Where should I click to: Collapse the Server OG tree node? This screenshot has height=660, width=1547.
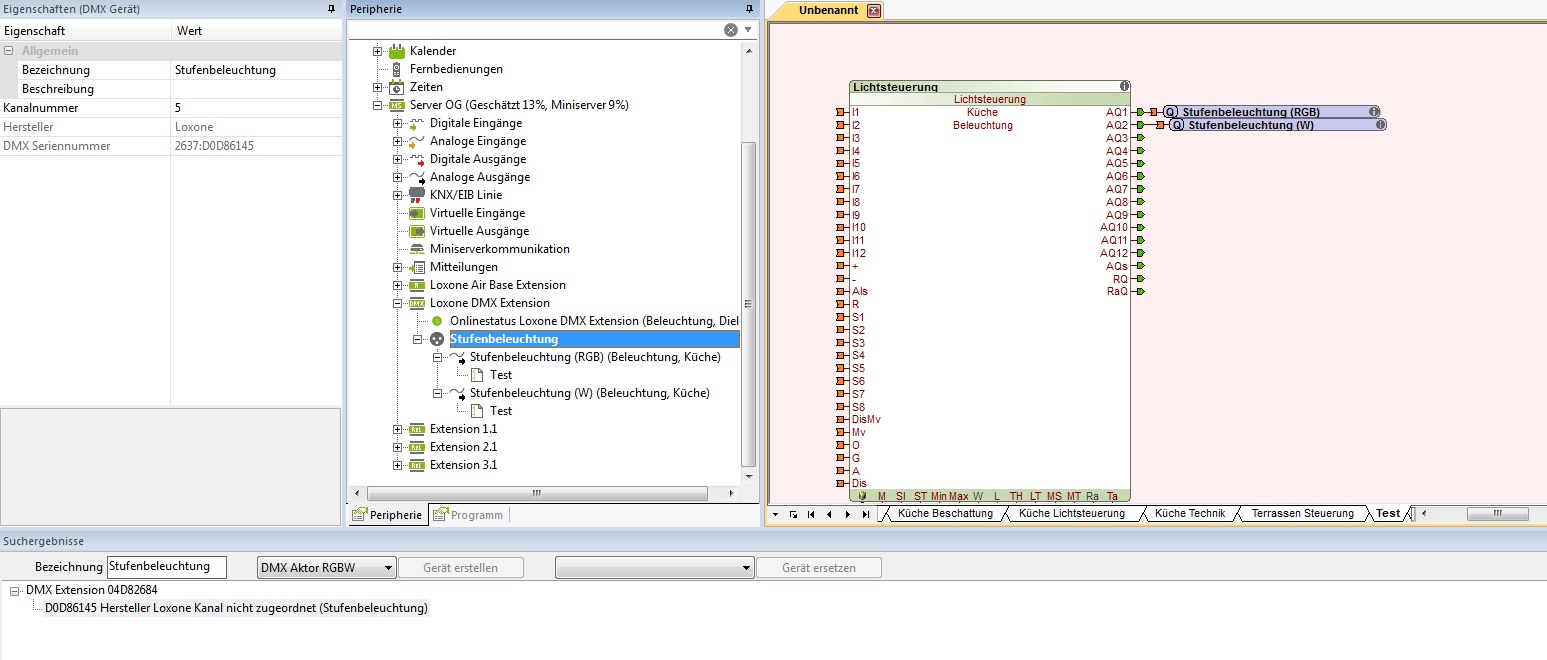[377, 105]
